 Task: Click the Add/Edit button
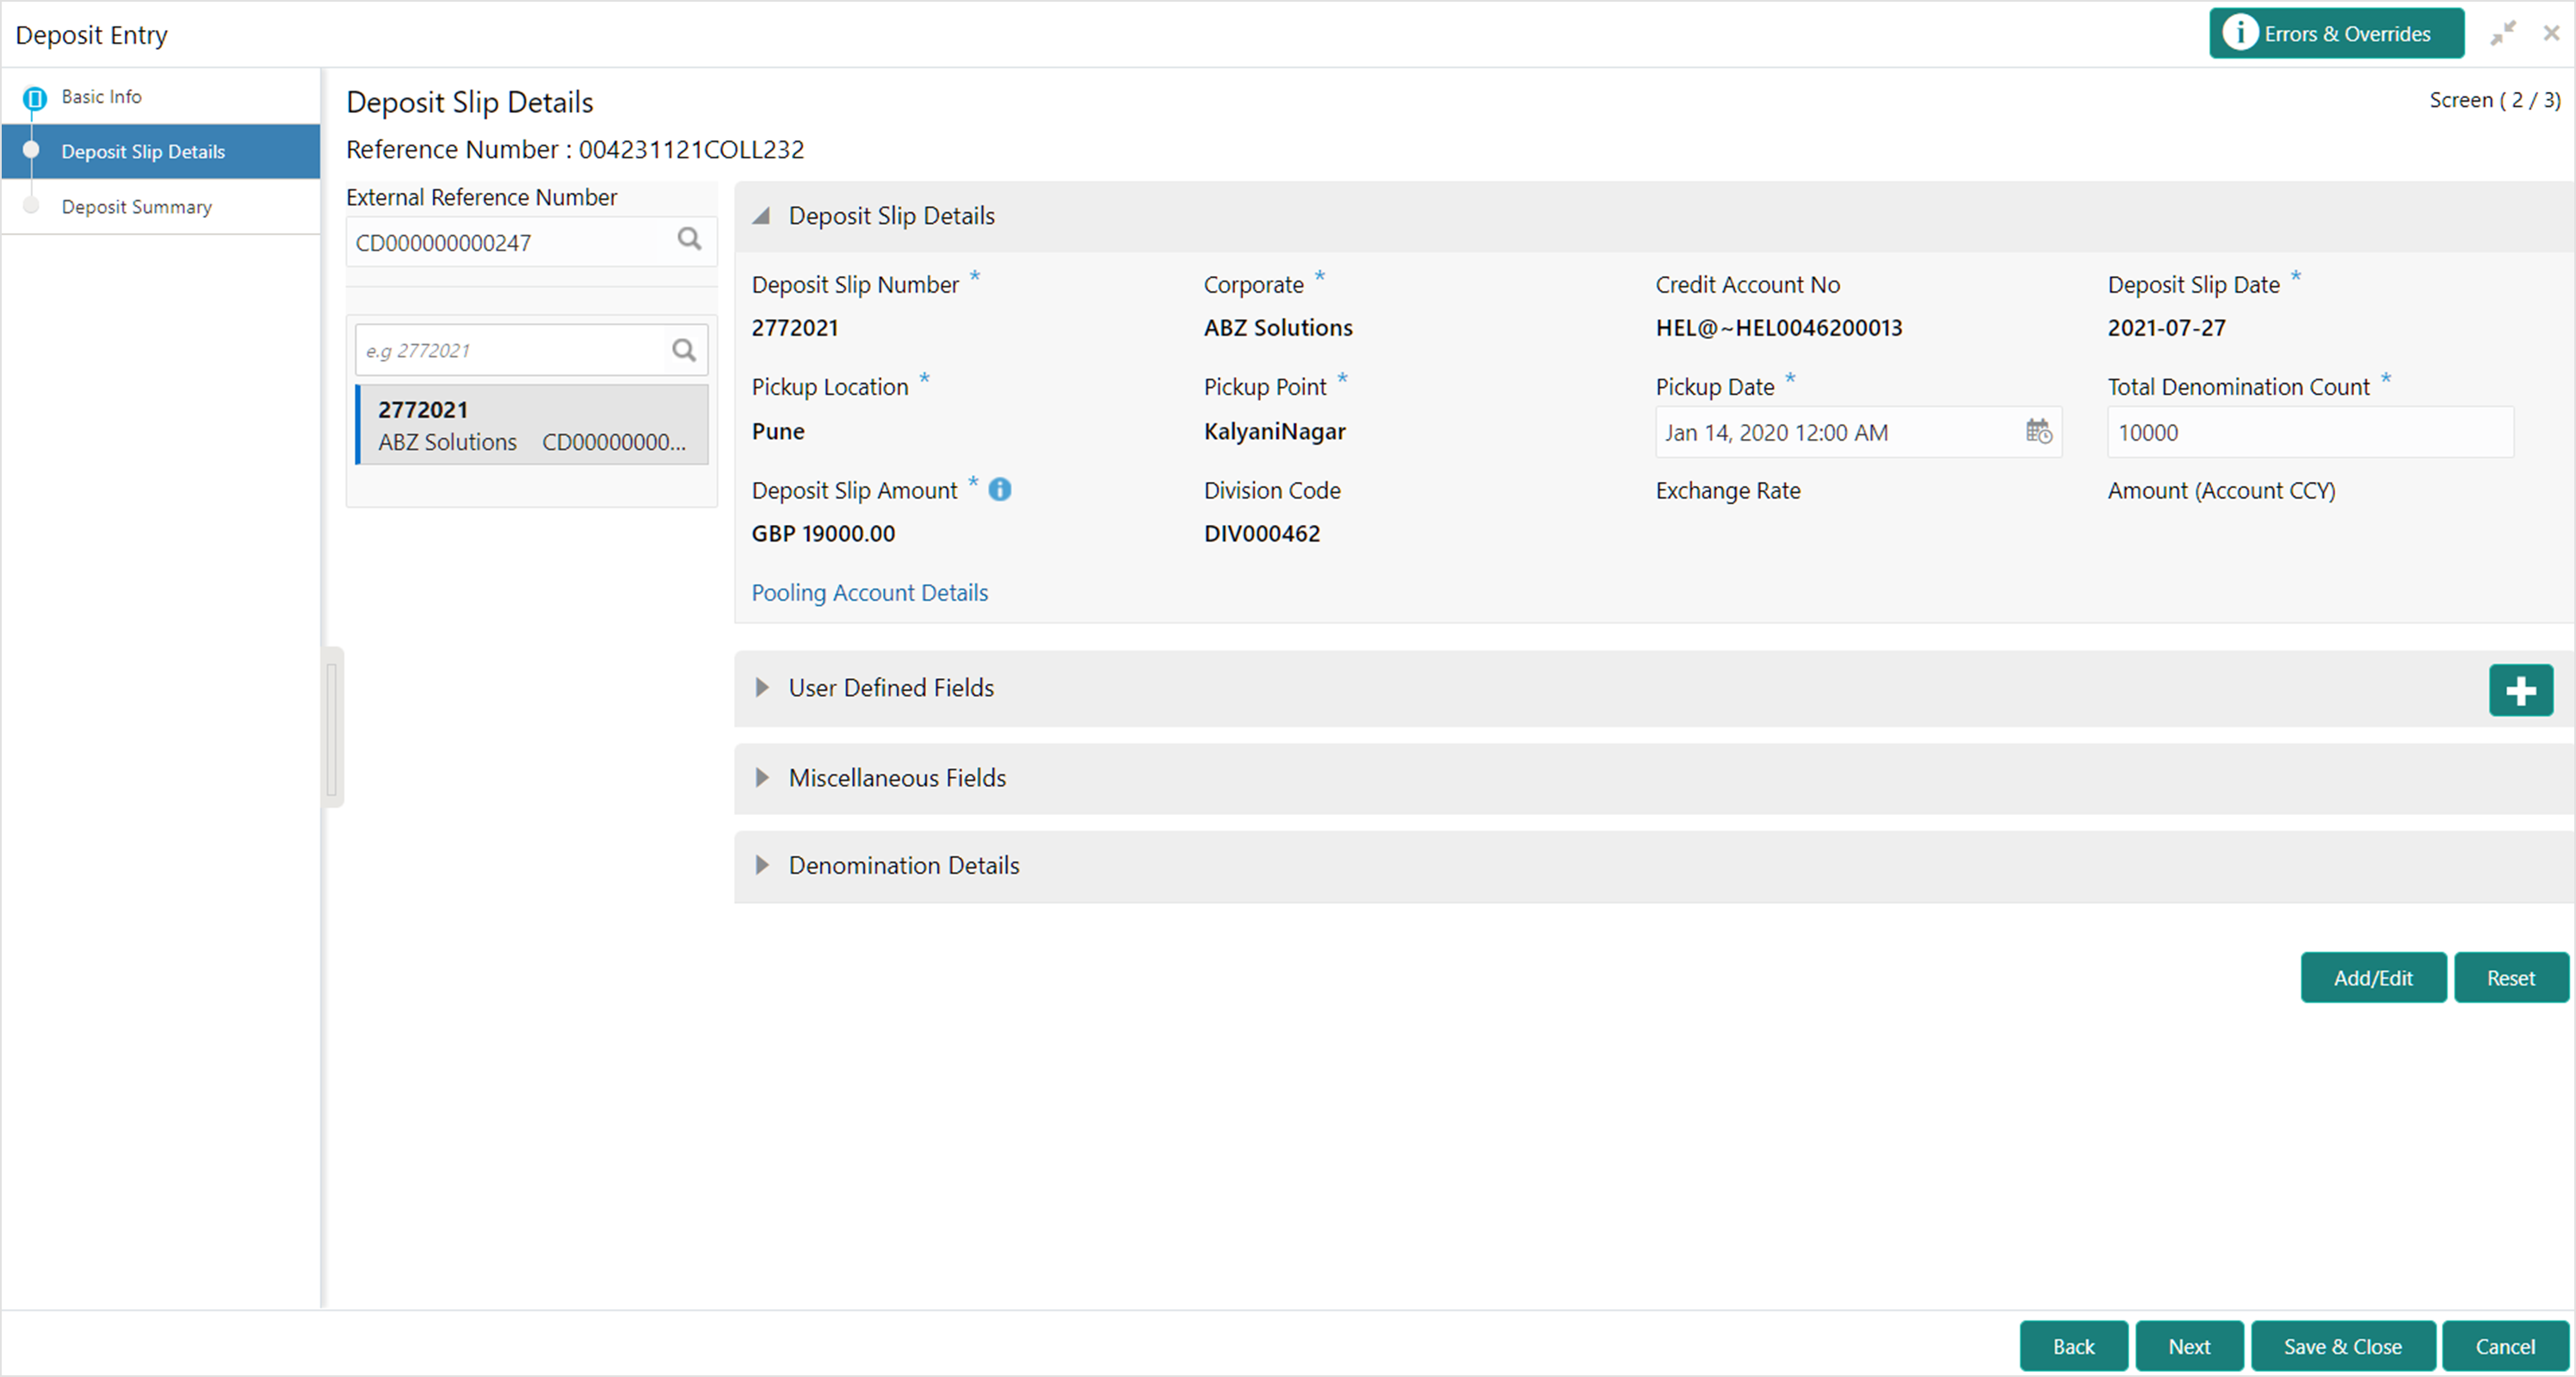pos(2373,978)
